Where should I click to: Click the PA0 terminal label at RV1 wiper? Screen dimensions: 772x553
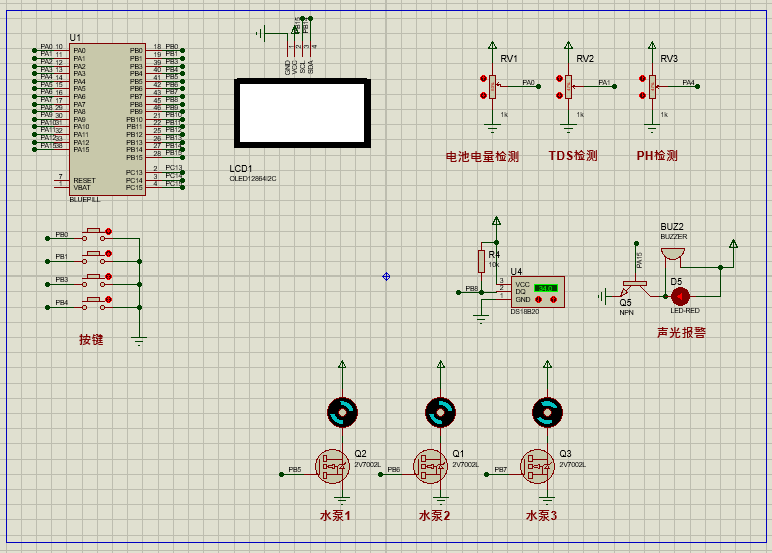529,83
